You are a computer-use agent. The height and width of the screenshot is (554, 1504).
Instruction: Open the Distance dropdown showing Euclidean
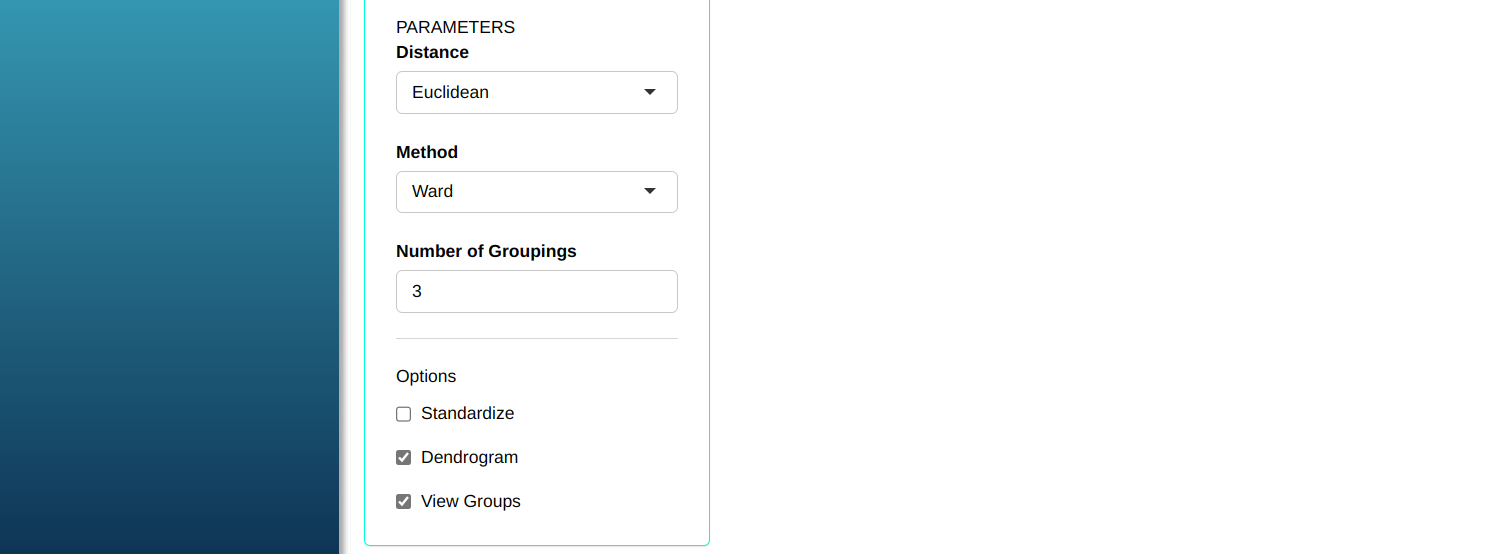[x=536, y=92]
